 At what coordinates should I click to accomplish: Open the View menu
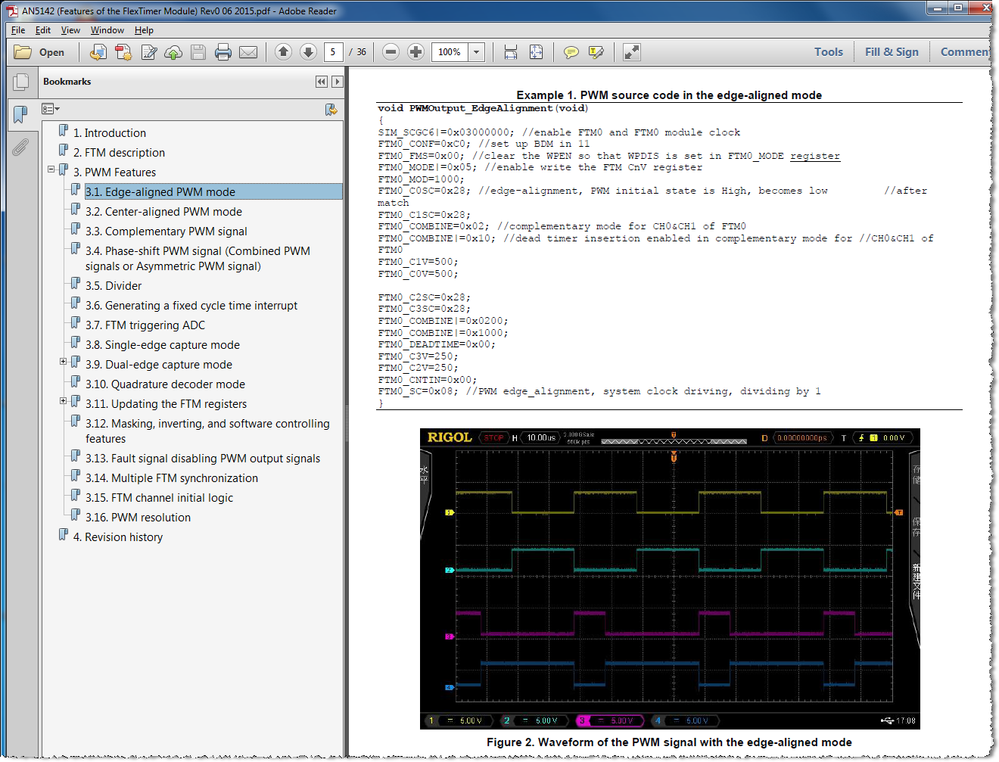(70, 30)
